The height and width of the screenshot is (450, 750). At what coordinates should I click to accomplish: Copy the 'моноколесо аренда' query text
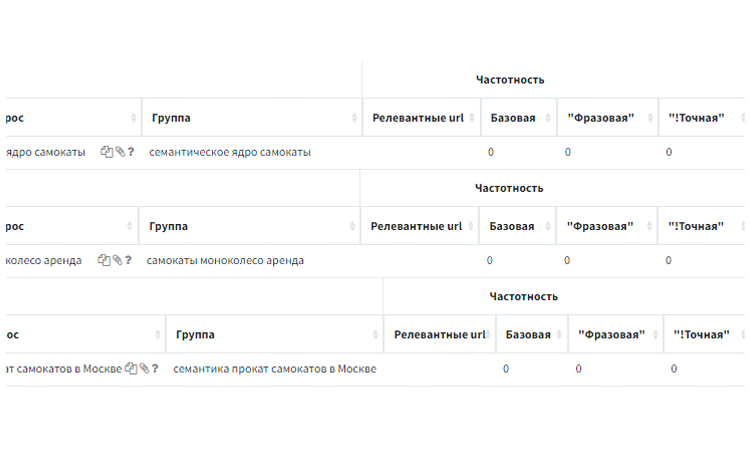pyautogui.click(x=103, y=260)
